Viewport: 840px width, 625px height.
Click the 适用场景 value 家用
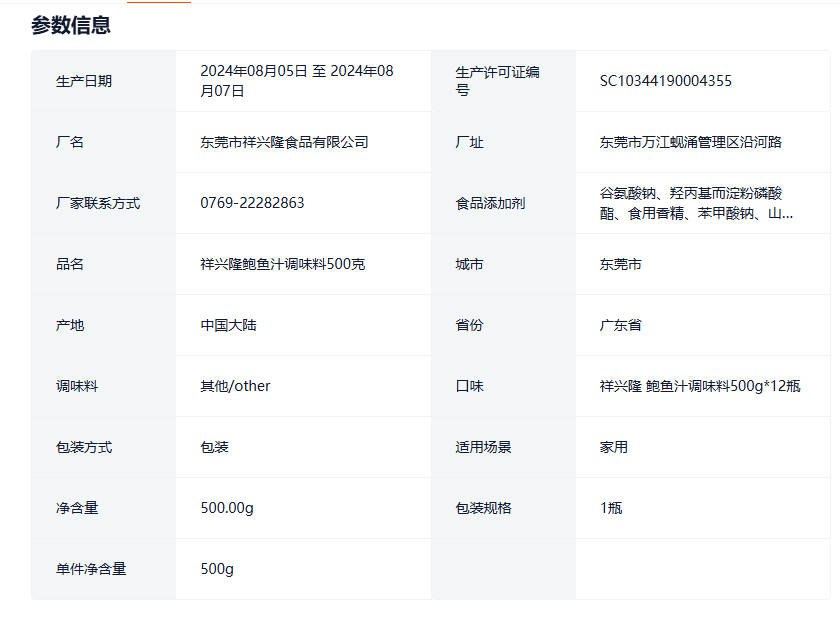coord(613,447)
